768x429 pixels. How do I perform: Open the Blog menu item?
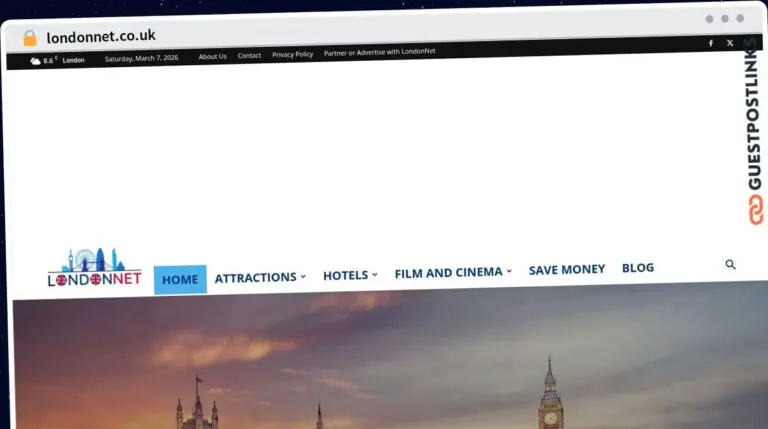point(638,268)
